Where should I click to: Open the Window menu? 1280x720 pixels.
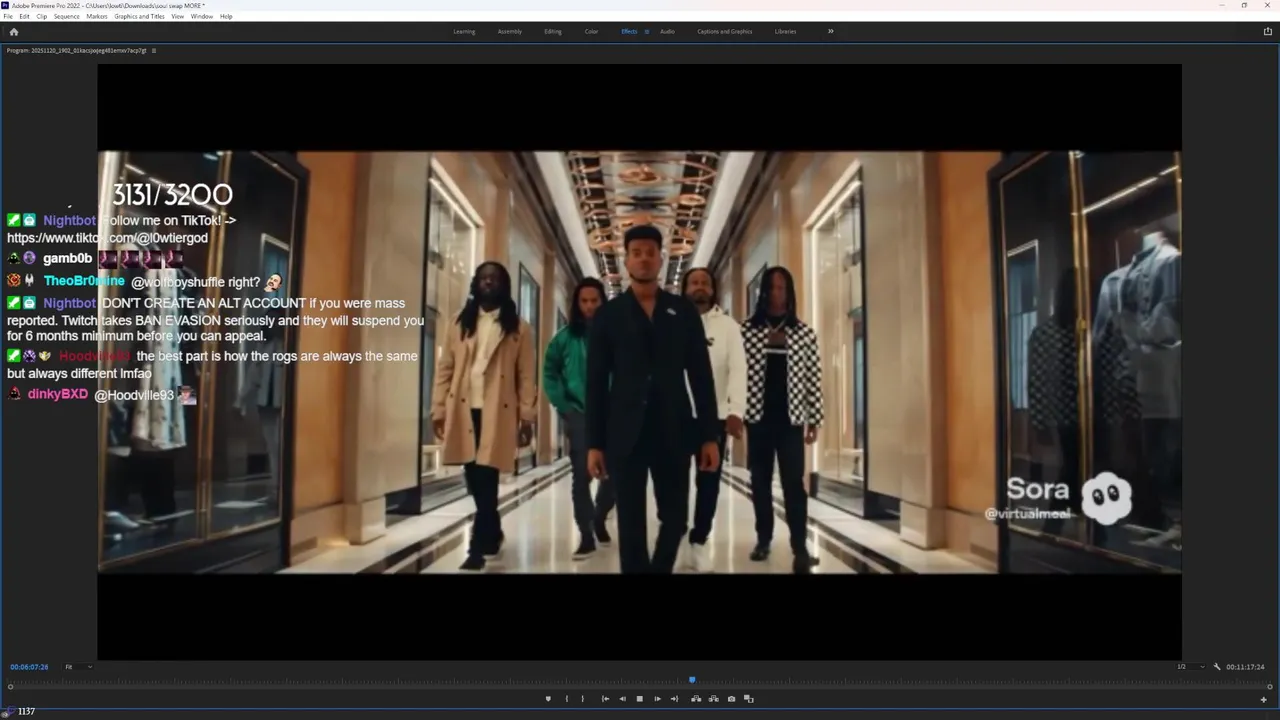point(202,16)
